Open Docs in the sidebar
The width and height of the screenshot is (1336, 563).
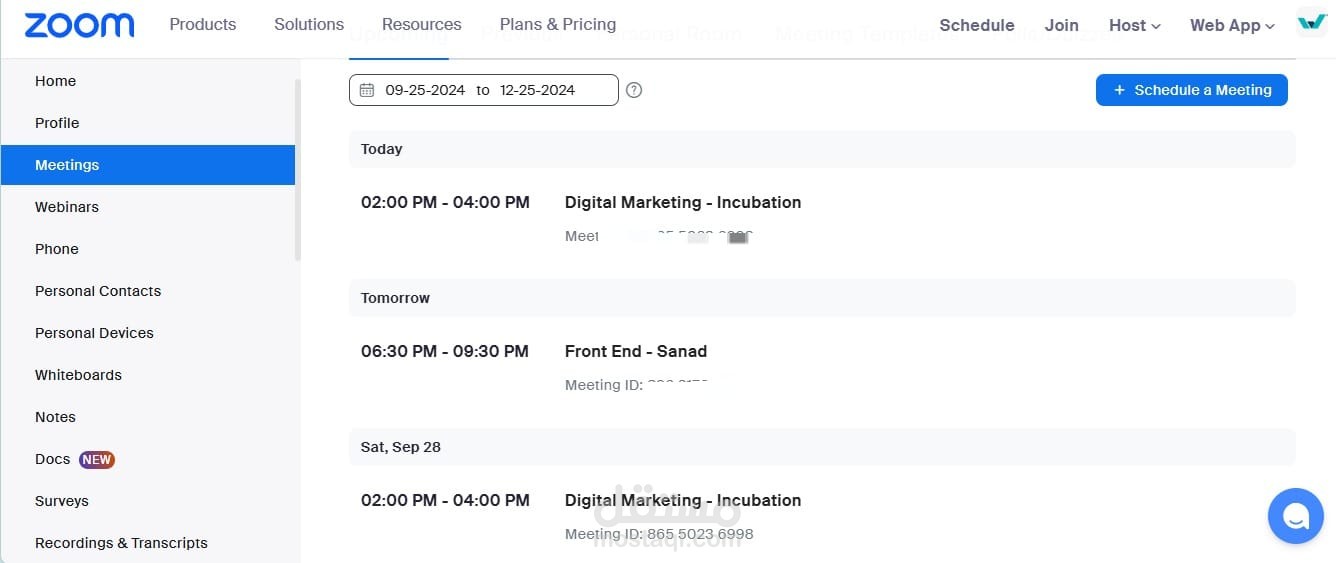click(52, 459)
